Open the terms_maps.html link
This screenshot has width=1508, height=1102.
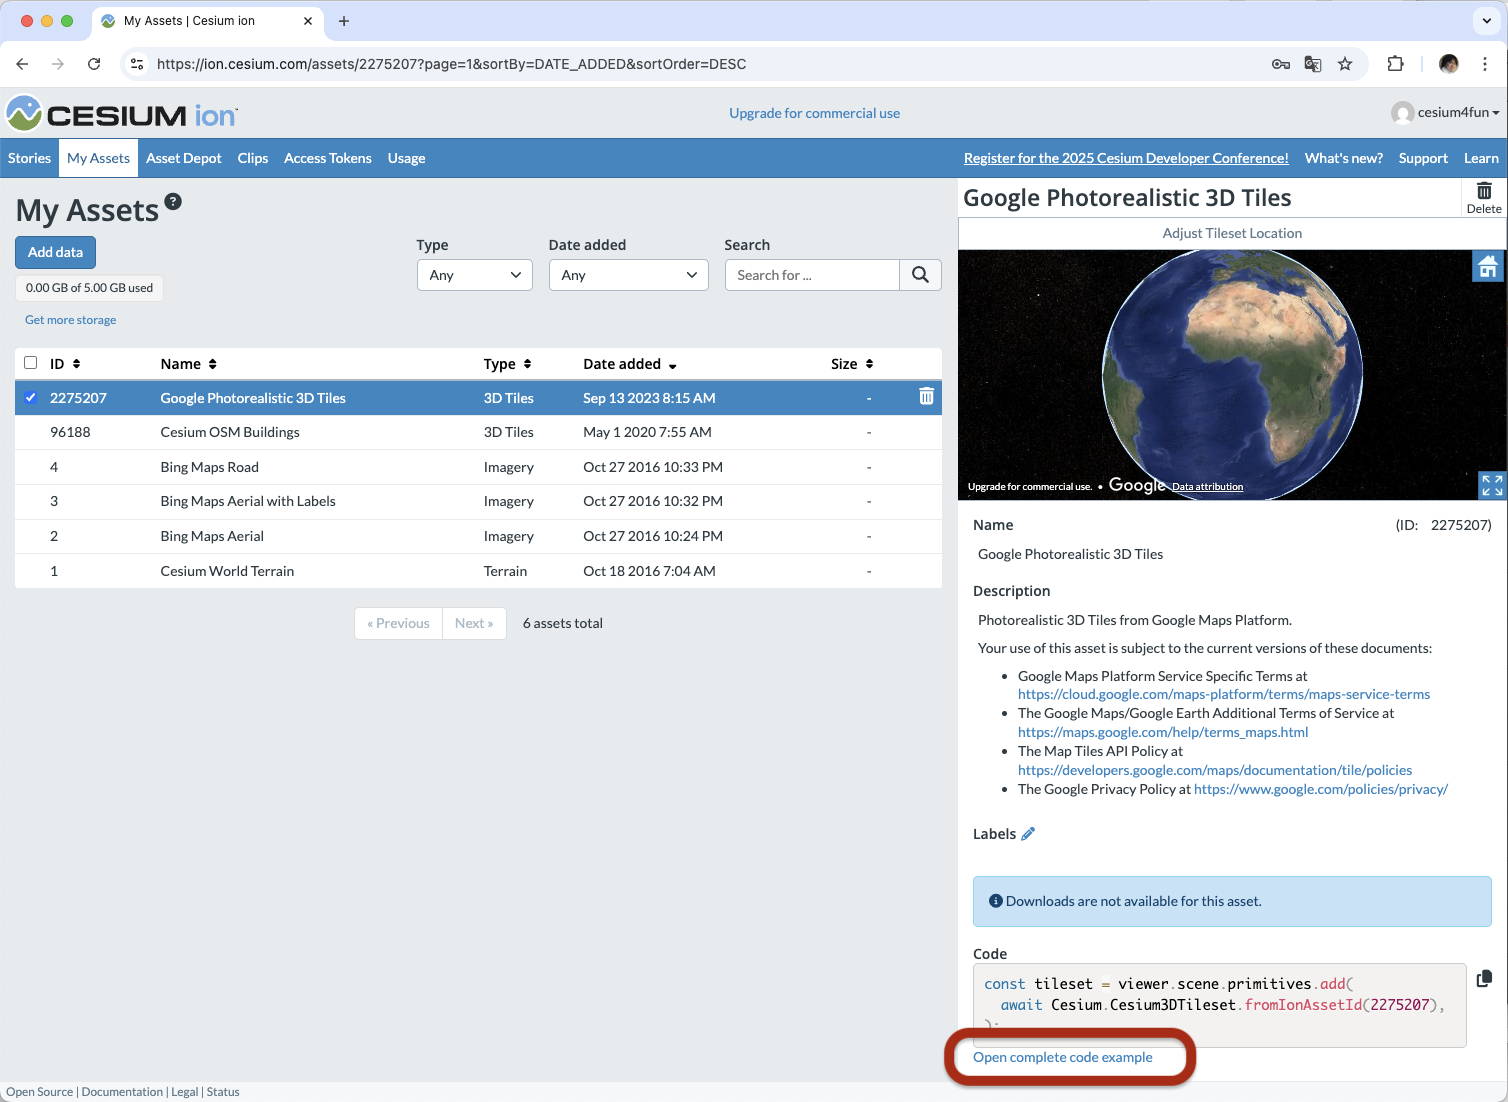(x=1163, y=732)
